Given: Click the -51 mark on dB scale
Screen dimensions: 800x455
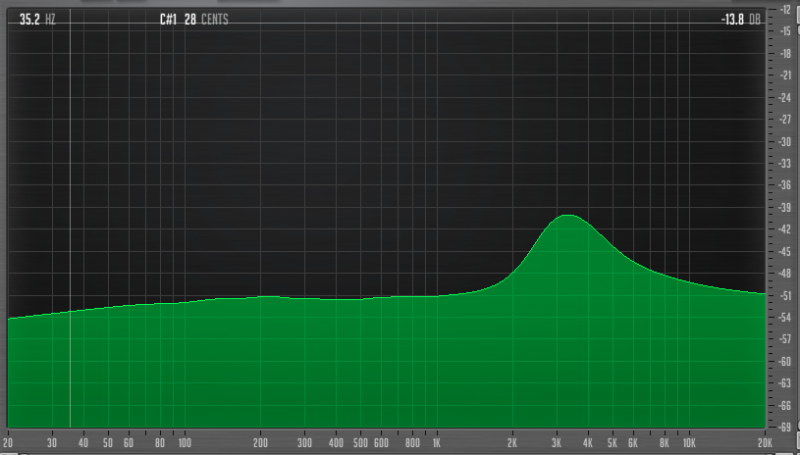Looking at the screenshot, I should point(786,295).
